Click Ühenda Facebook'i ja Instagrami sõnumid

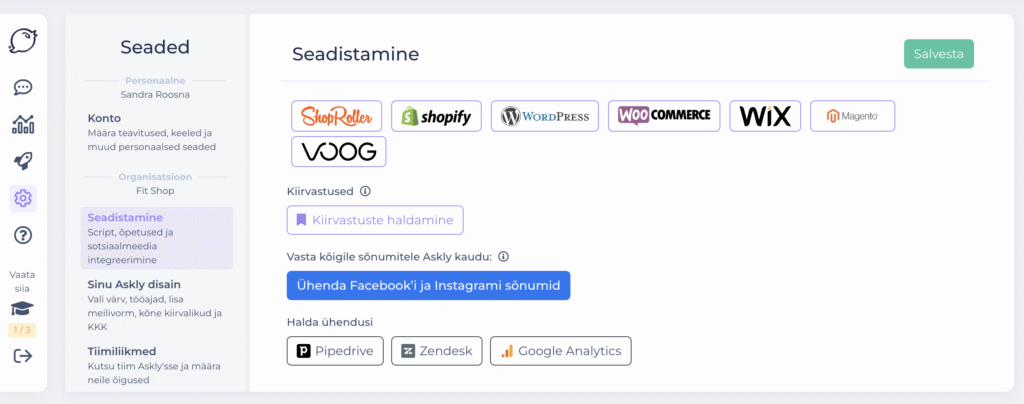(428, 286)
